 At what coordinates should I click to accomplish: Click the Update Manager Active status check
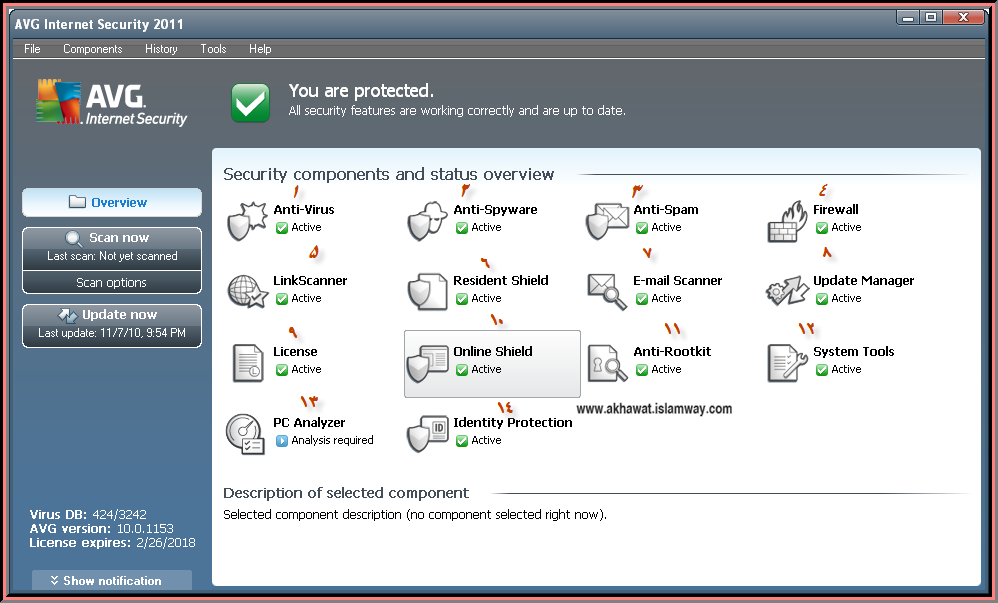[x=822, y=299]
